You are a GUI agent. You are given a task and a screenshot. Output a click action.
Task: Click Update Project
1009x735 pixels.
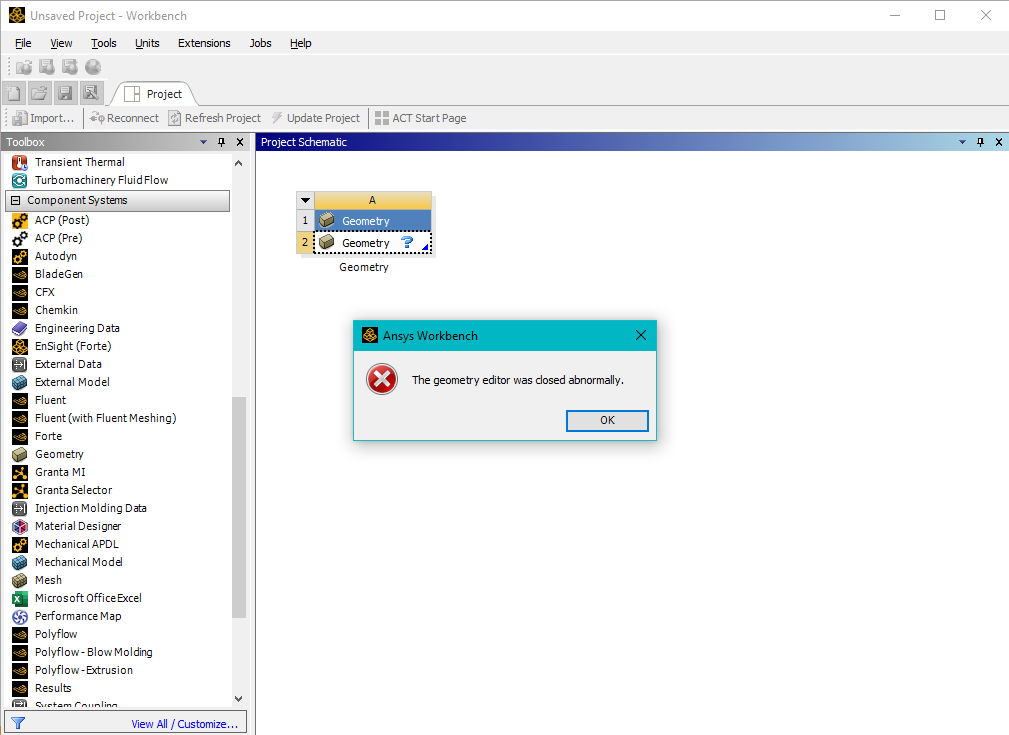[316, 118]
